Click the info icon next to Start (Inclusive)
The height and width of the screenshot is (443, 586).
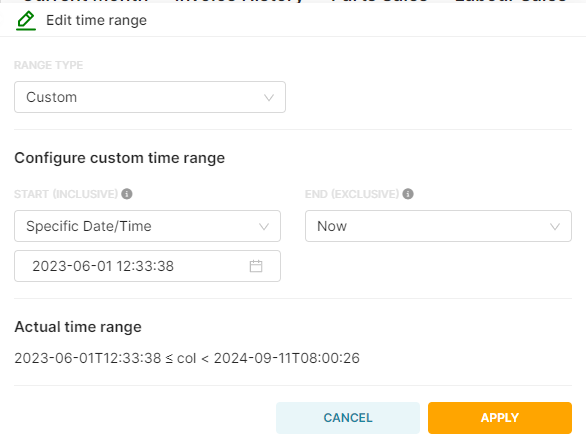pos(127,194)
